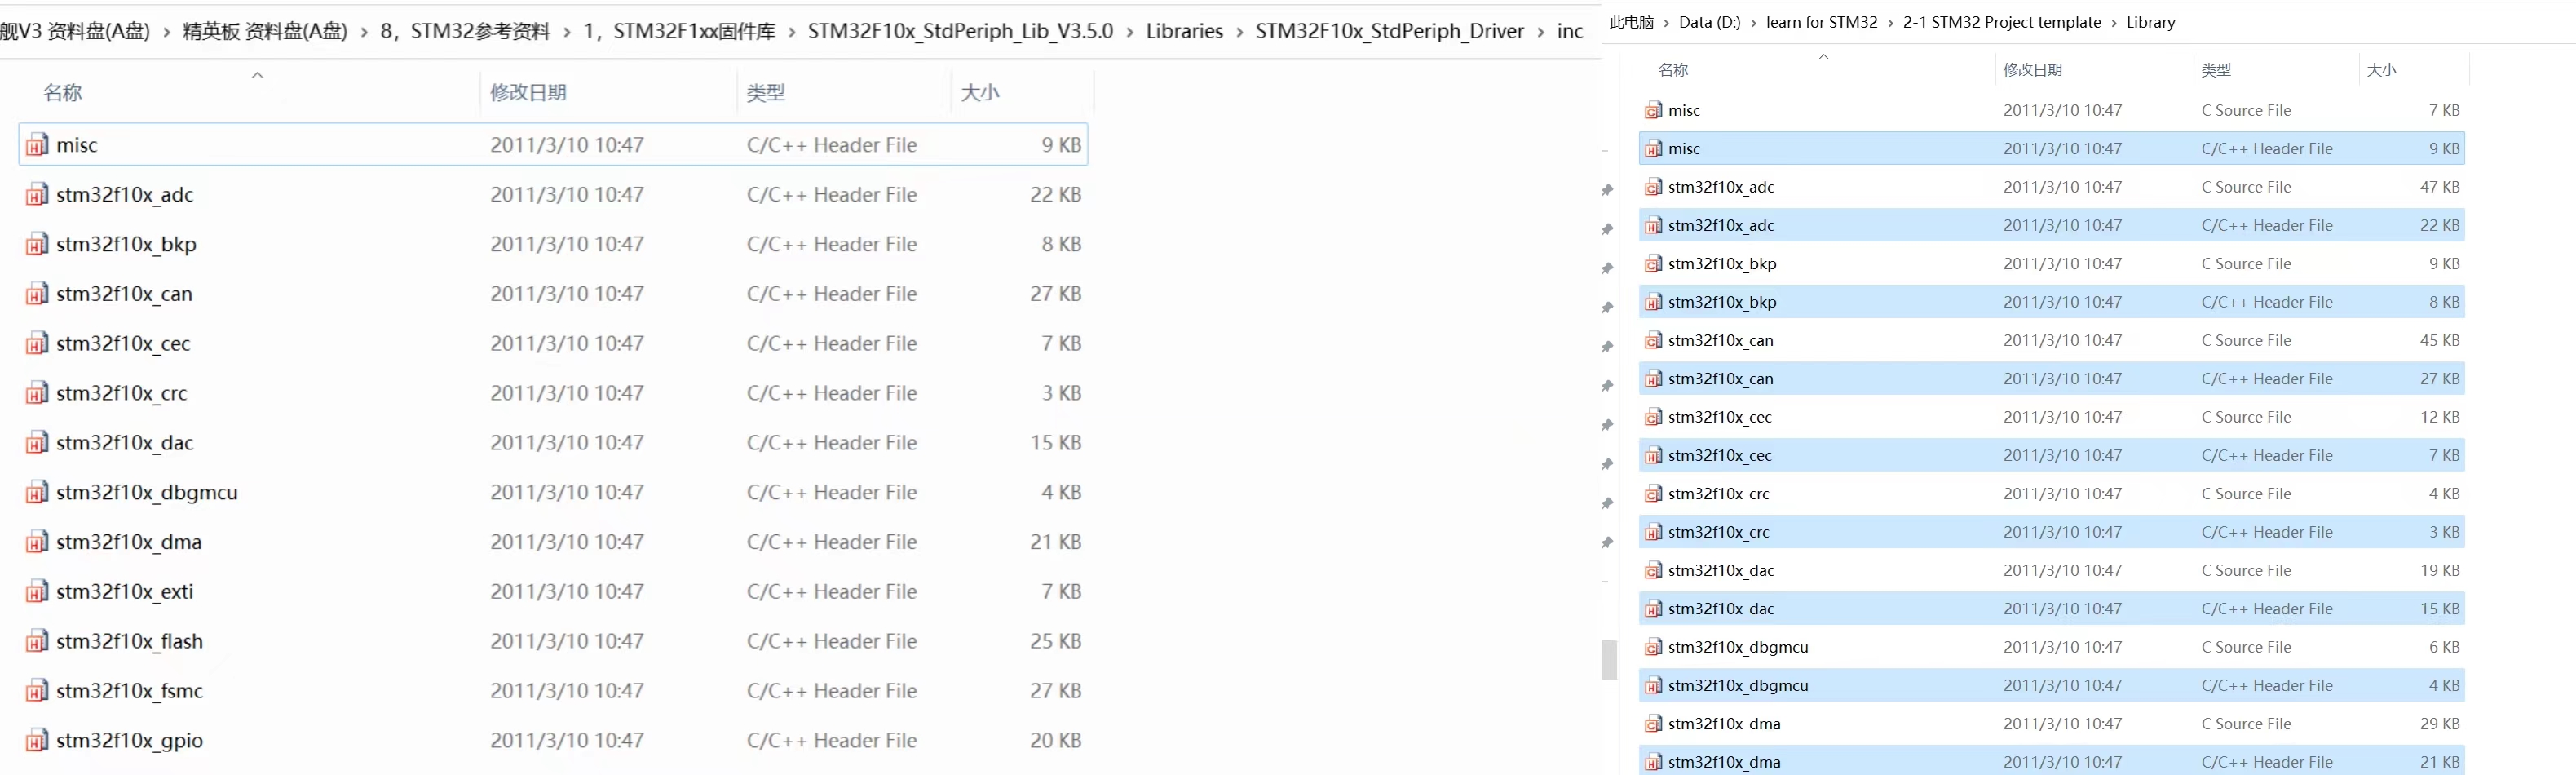Expand chevron after 此电脑 breadcrumb
This screenshot has width=2576, height=775.
[1667, 23]
